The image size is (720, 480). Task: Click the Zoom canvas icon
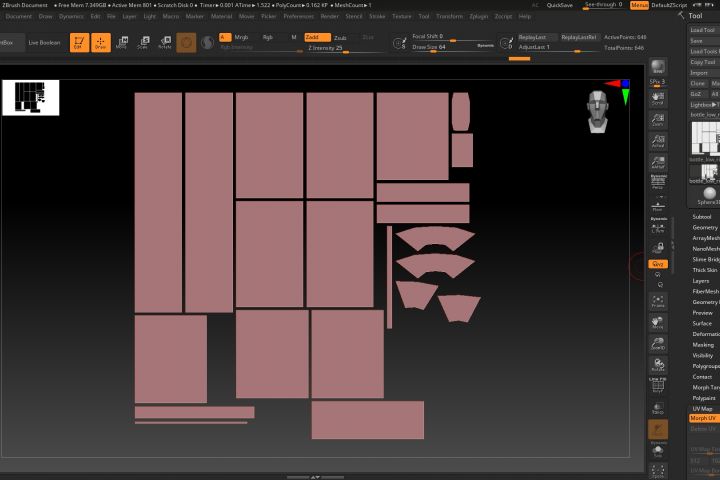point(657,119)
